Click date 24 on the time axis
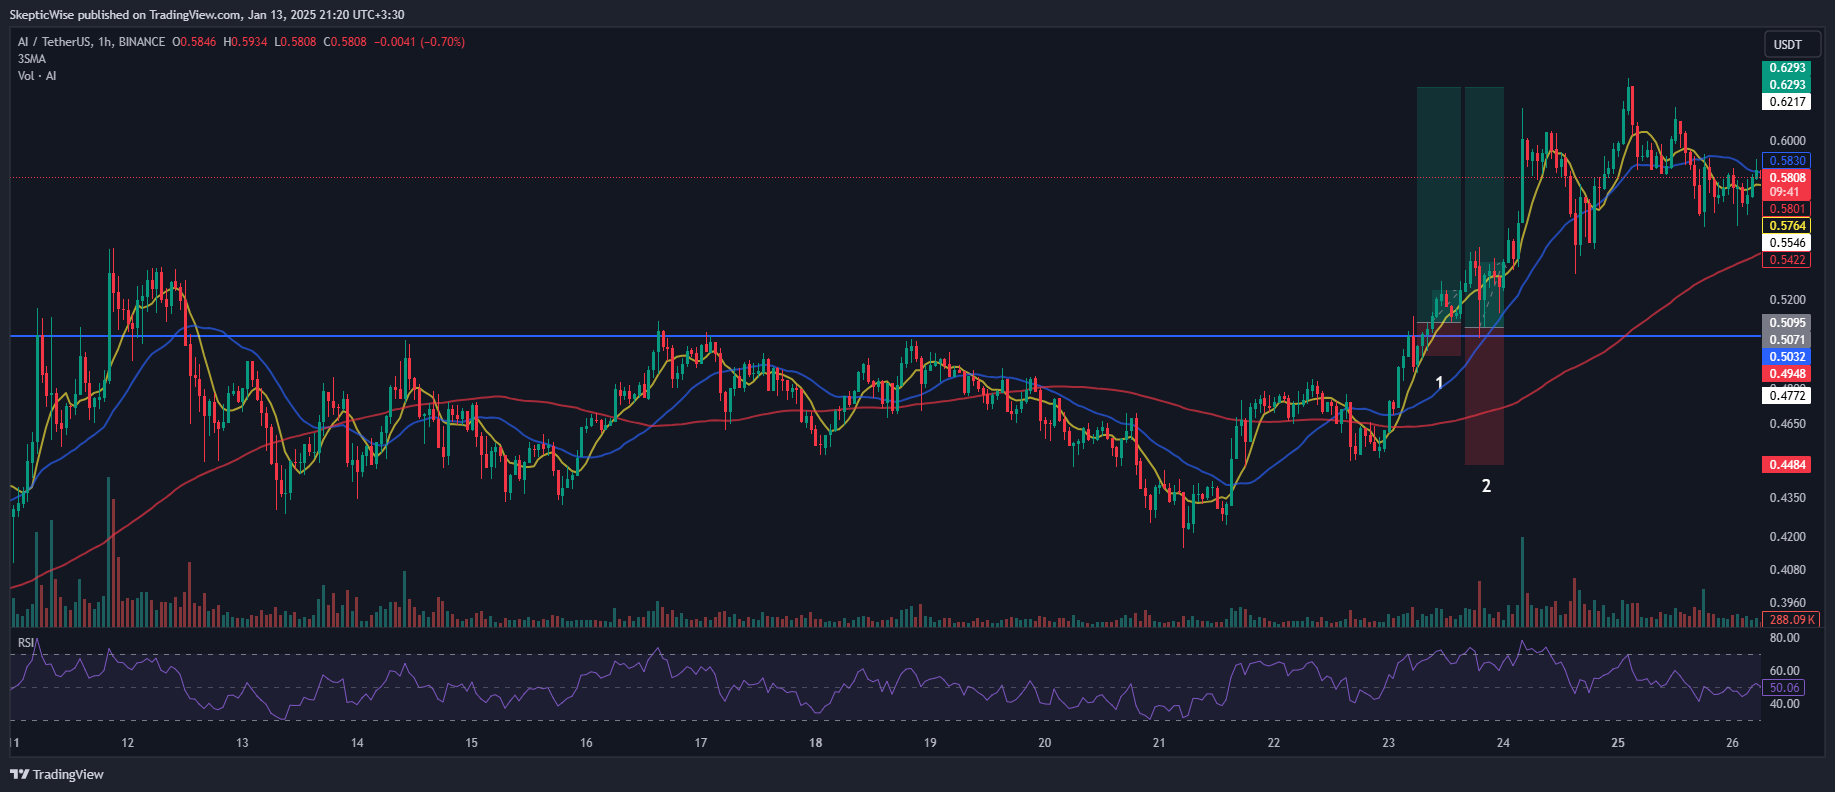 (x=1503, y=743)
